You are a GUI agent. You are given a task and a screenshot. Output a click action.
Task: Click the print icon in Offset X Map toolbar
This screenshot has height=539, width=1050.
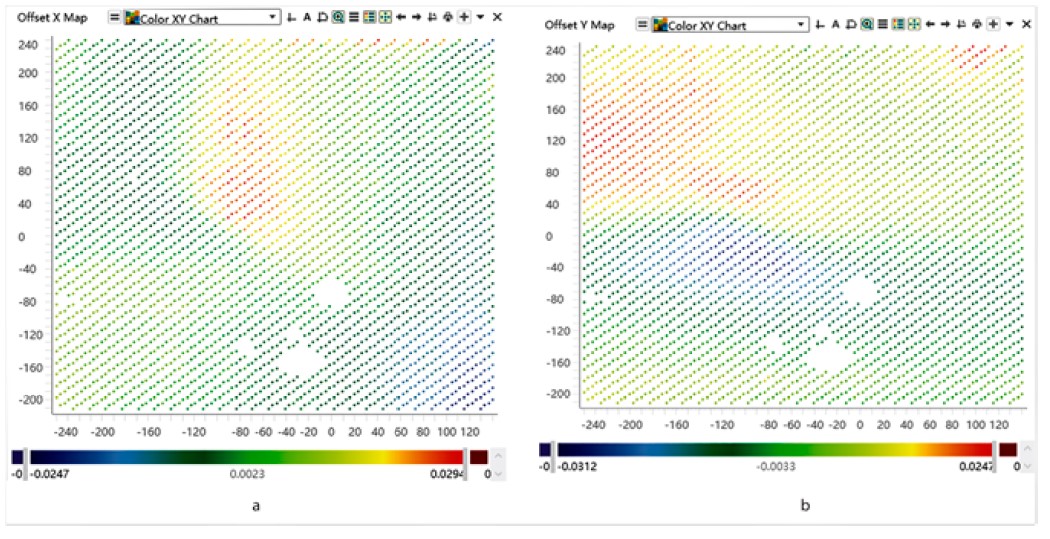447,17
